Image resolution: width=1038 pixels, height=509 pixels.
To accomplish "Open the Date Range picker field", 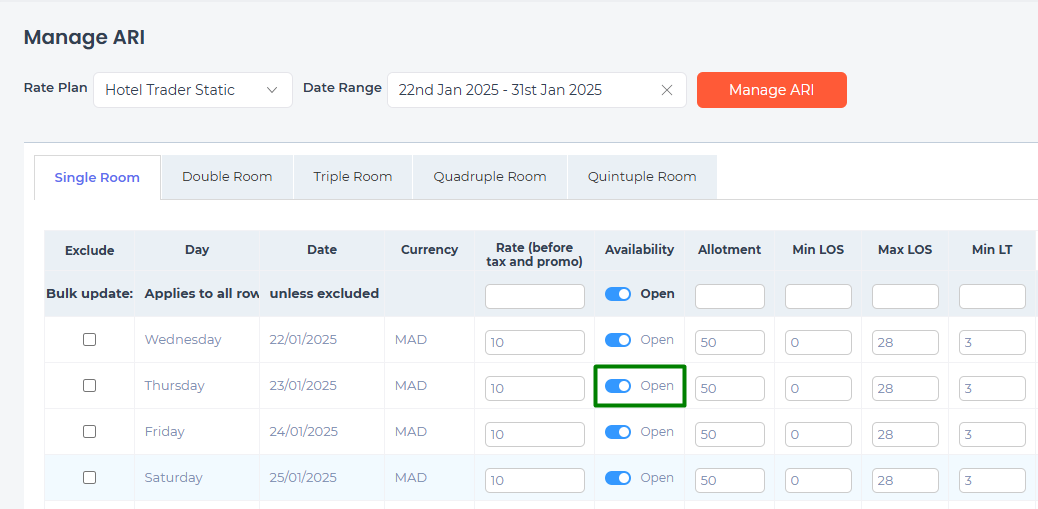I will pyautogui.click(x=520, y=90).
